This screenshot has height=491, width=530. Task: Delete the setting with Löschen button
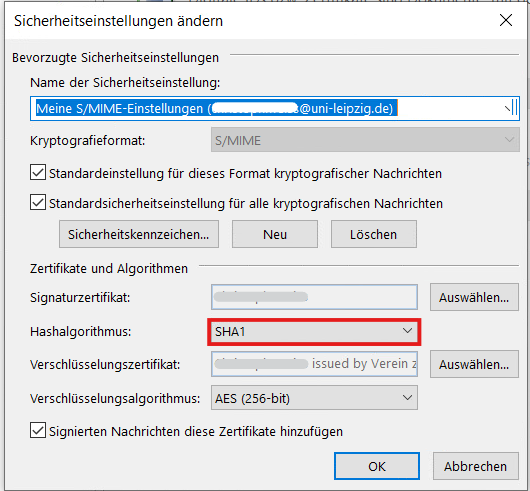[374, 234]
